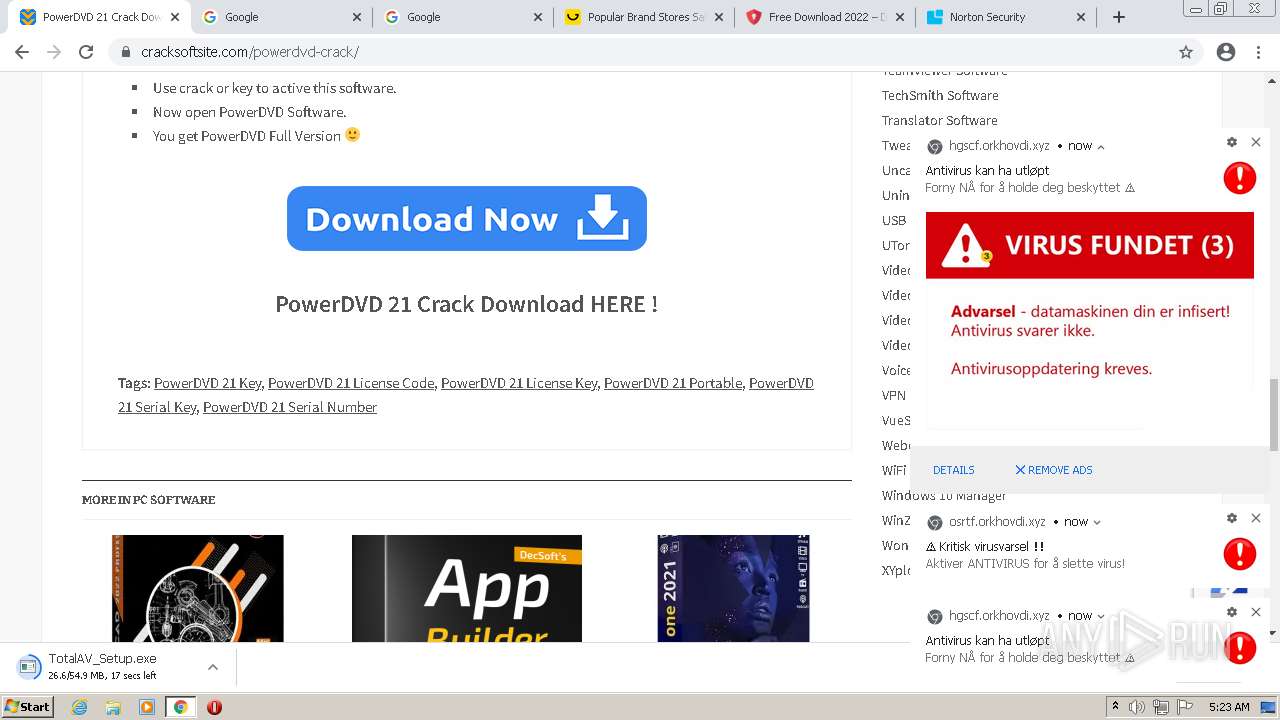Click the 5:23 AM taskbar clock
The image size is (1280, 720).
pyautogui.click(x=1229, y=707)
